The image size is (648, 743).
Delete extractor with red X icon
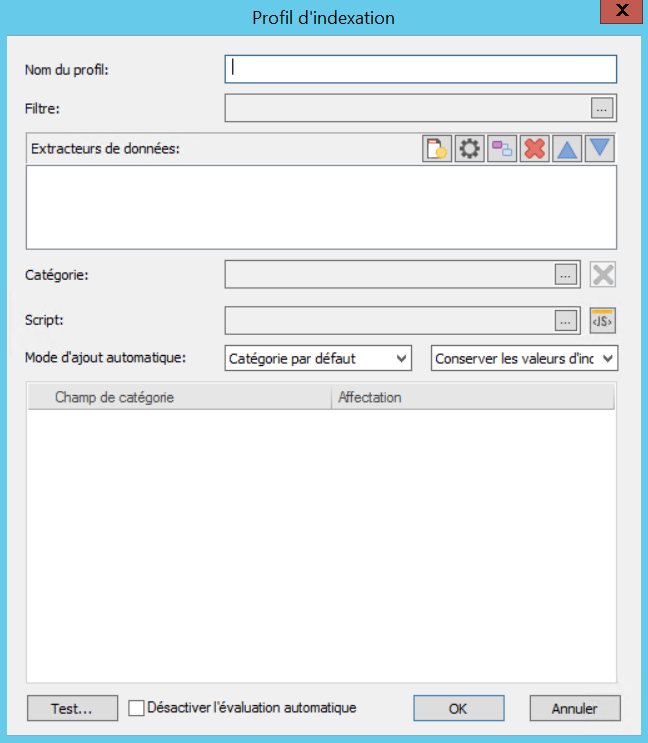coord(535,149)
